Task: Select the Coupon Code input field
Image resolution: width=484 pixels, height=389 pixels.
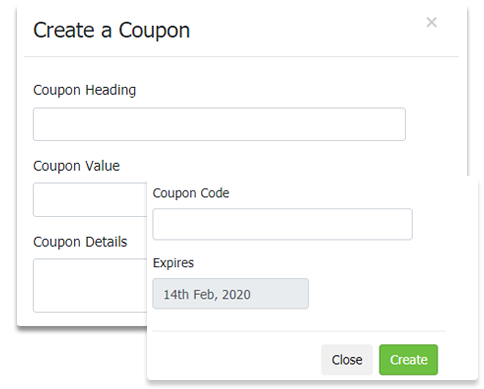Action: (x=282, y=224)
